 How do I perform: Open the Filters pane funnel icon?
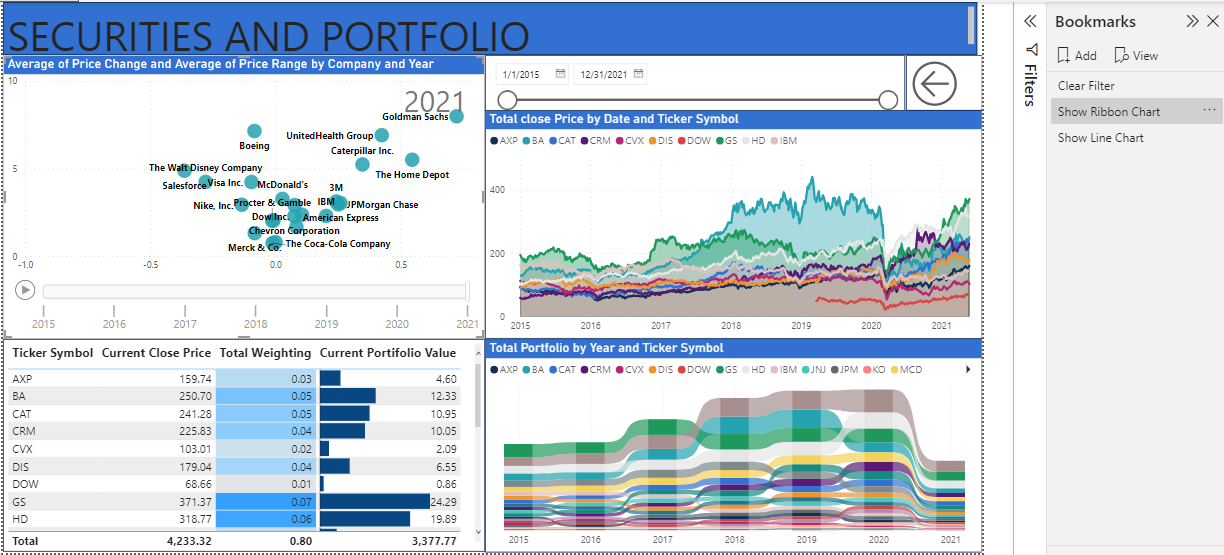1032,50
